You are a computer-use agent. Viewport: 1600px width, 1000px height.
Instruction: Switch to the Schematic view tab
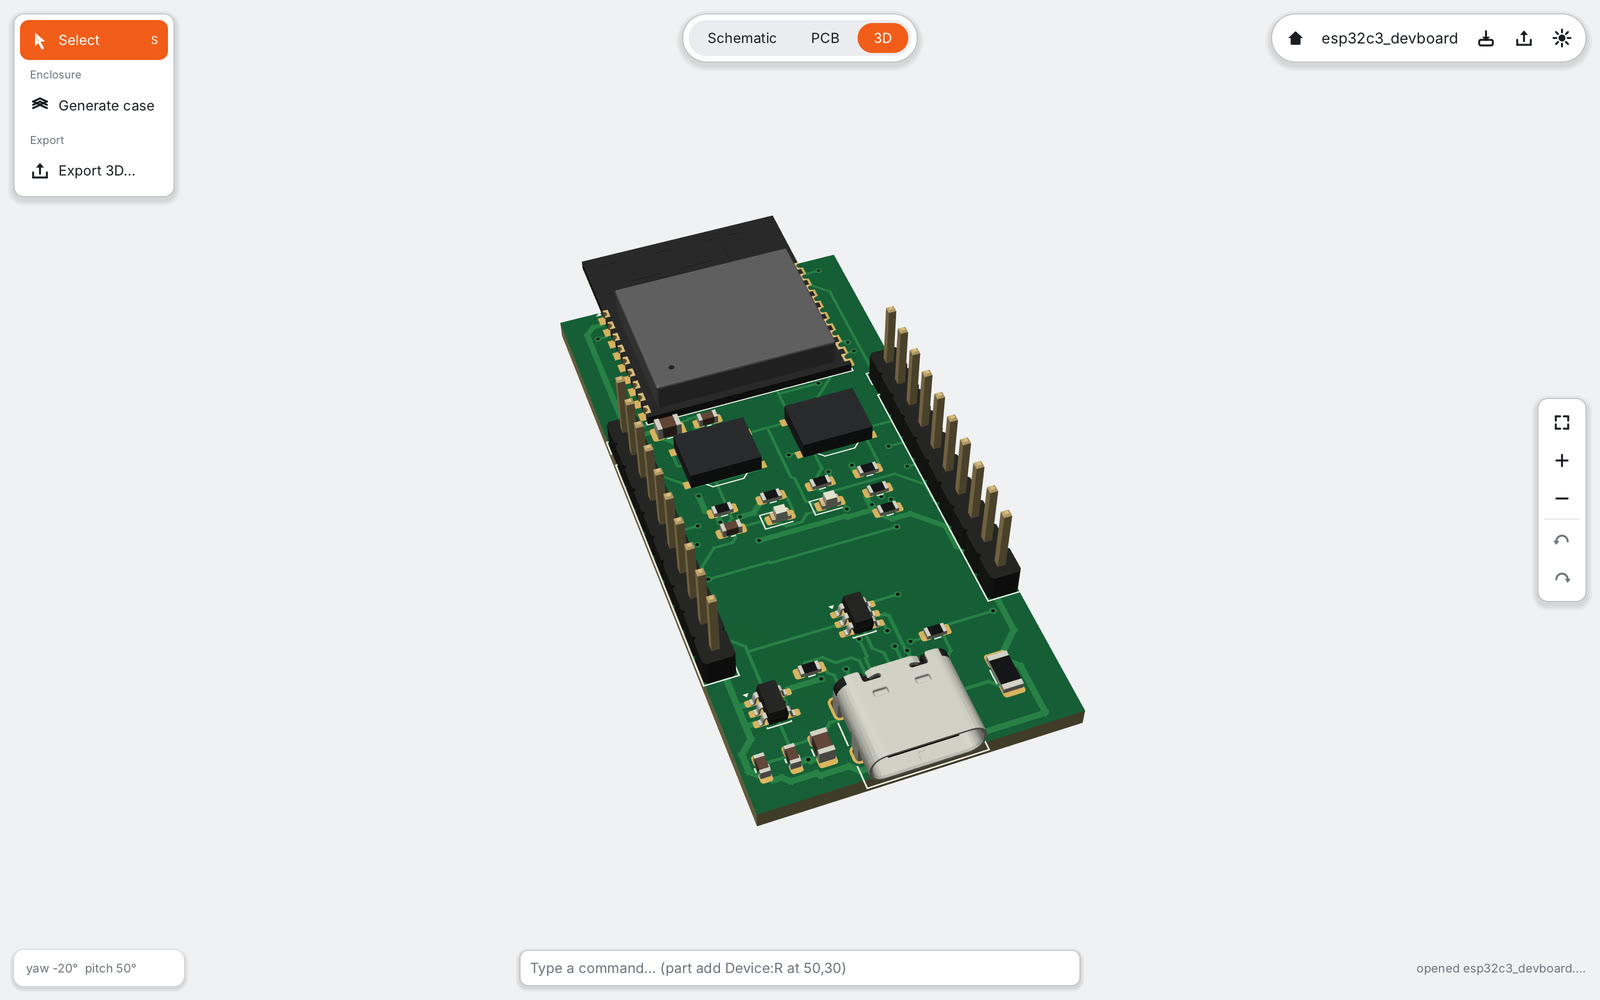[741, 38]
